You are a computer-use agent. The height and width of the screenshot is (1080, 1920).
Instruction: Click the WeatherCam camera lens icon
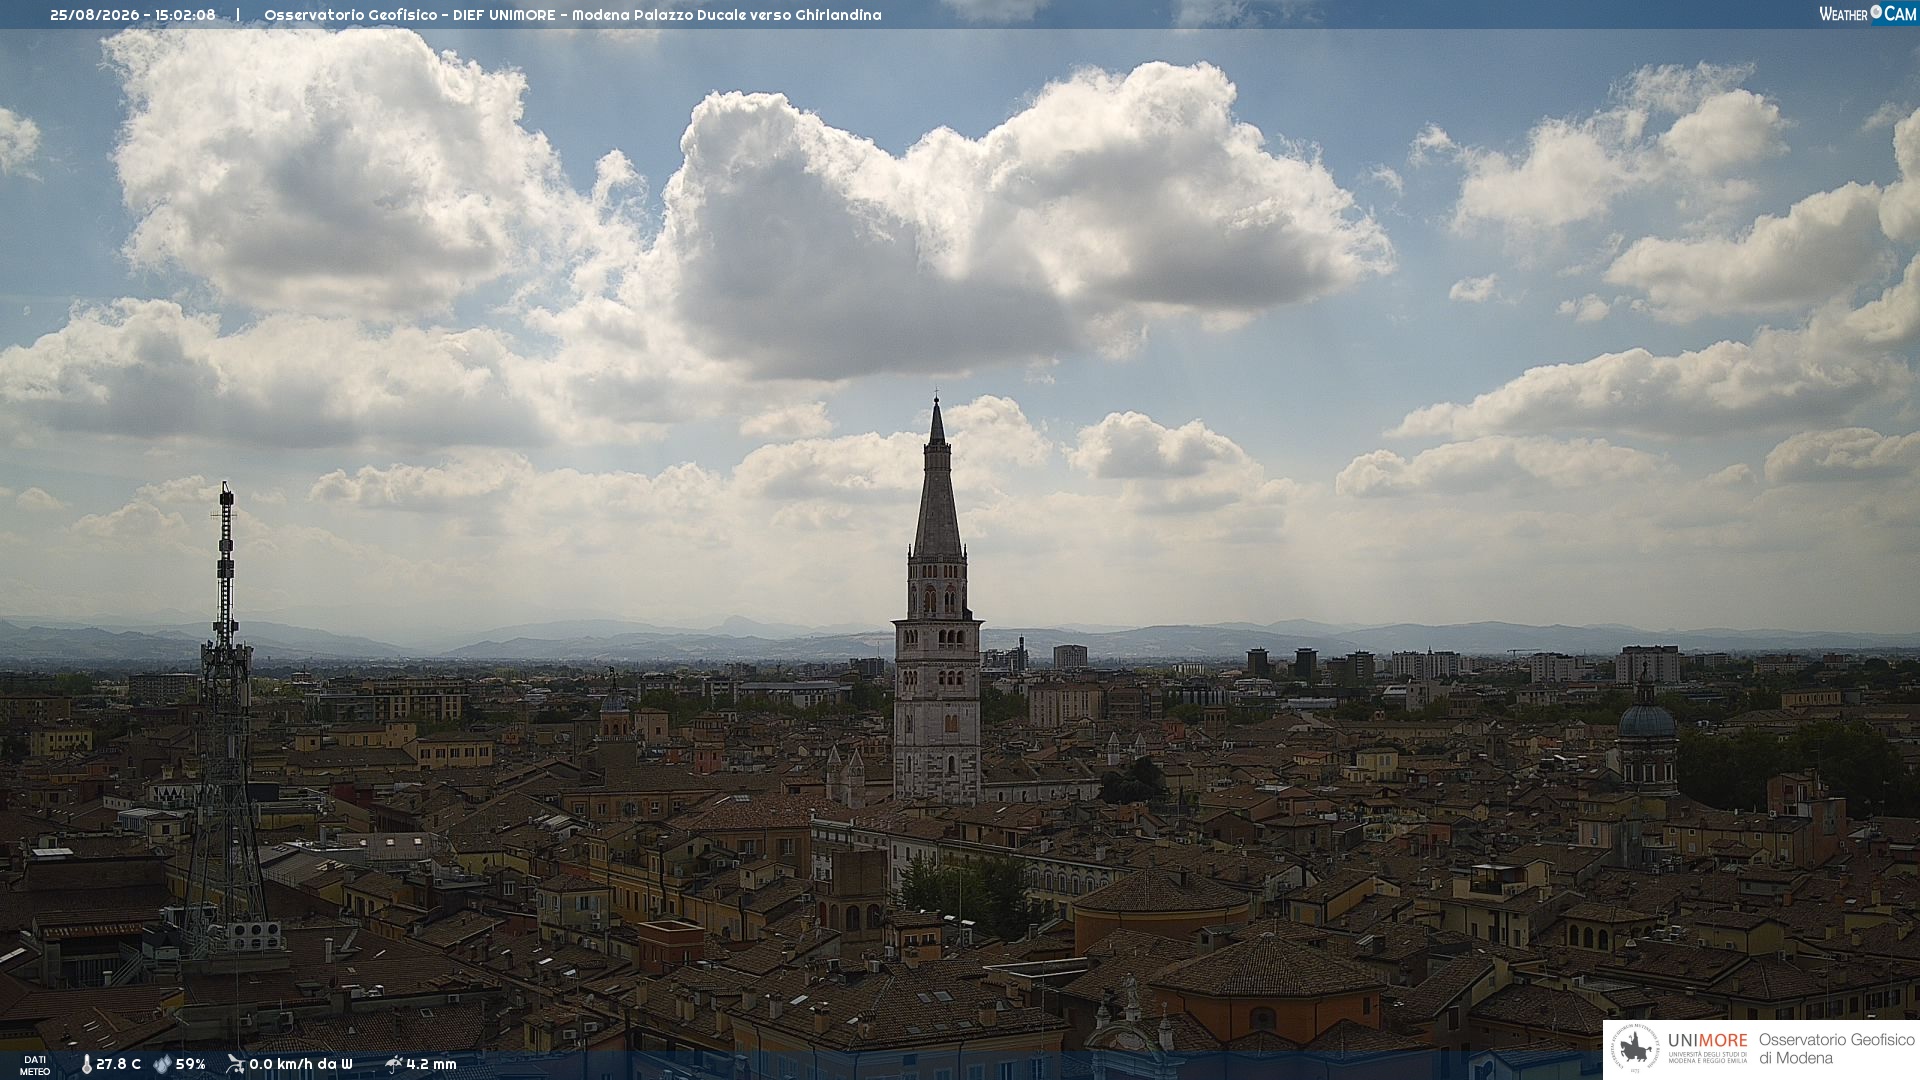click(1876, 12)
